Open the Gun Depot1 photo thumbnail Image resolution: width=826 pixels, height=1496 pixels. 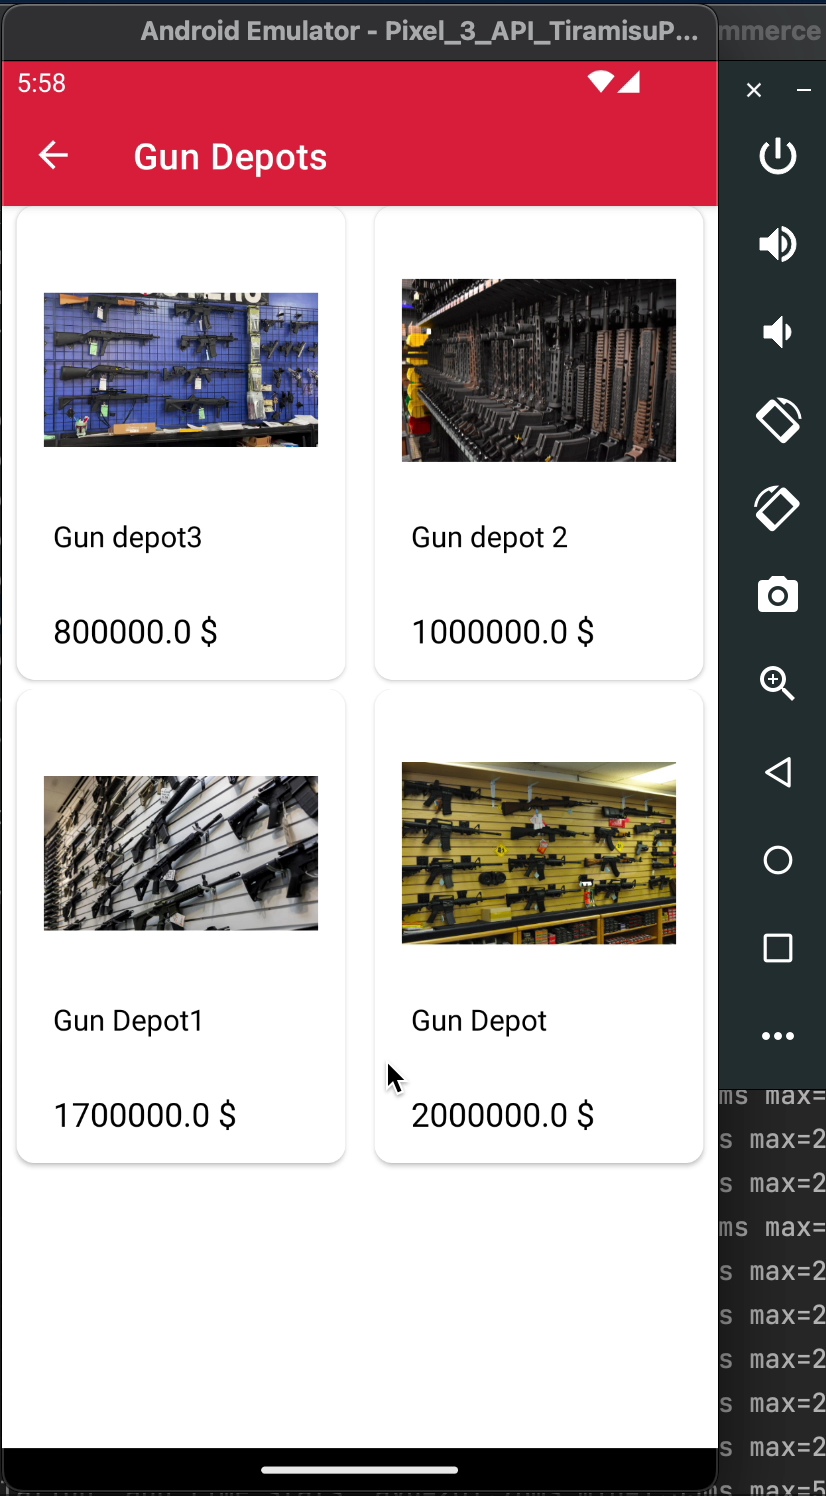pos(181,853)
